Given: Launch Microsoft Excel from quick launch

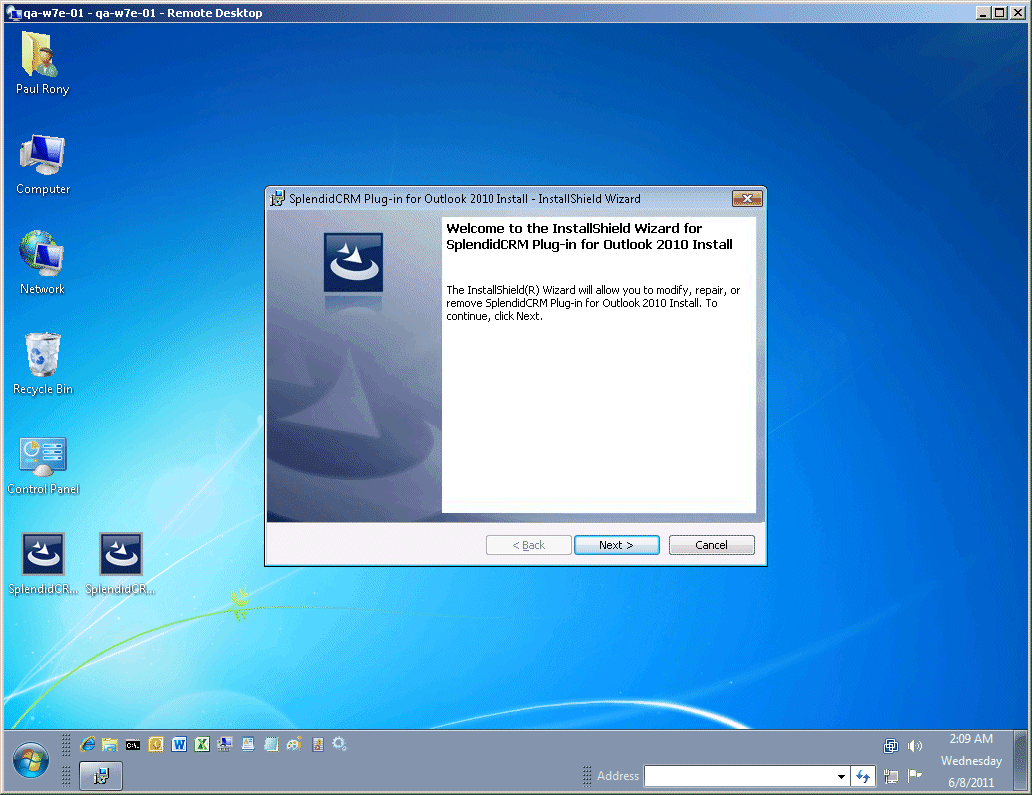Looking at the screenshot, I should [201, 744].
